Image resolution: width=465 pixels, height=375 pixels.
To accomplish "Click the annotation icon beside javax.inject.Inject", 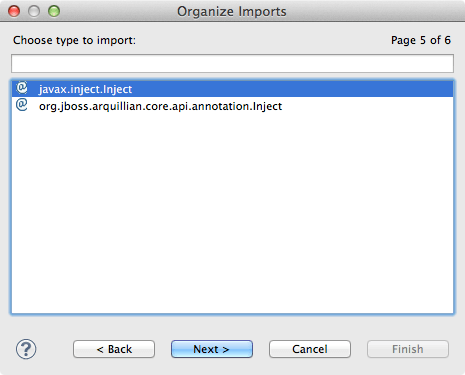I will tap(22, 88).
